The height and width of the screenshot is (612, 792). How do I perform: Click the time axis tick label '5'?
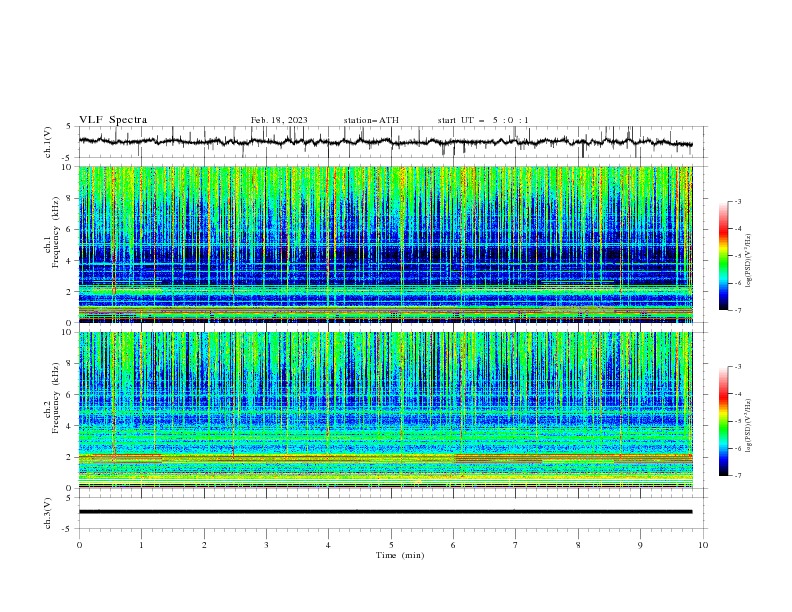(x=391, y=545)
